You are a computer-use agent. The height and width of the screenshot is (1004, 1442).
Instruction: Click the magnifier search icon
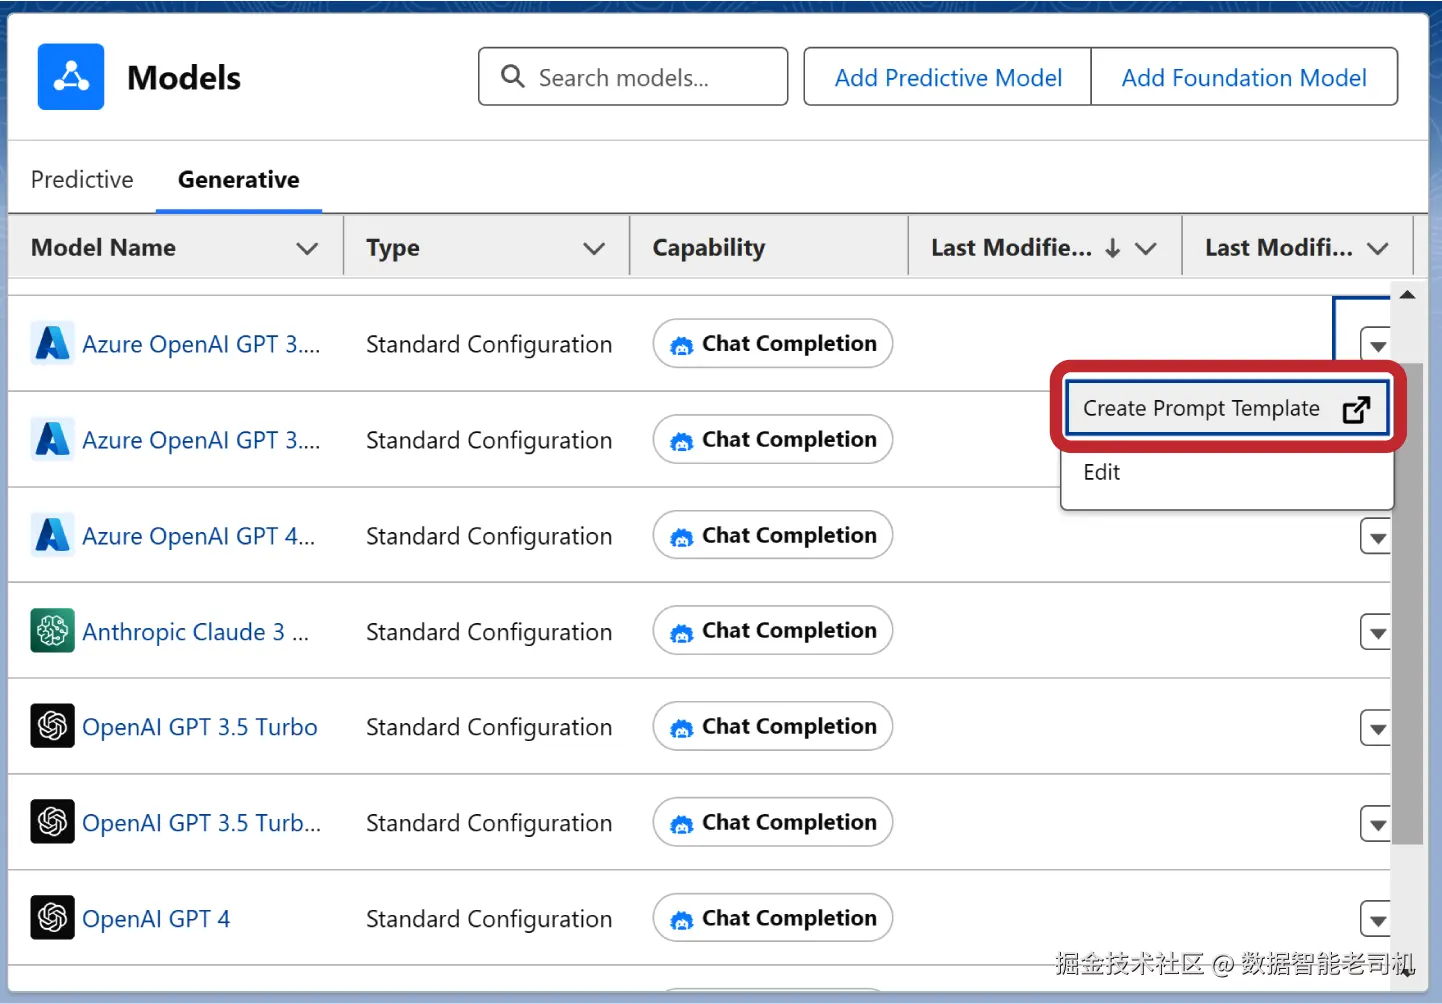click(512, 77)
